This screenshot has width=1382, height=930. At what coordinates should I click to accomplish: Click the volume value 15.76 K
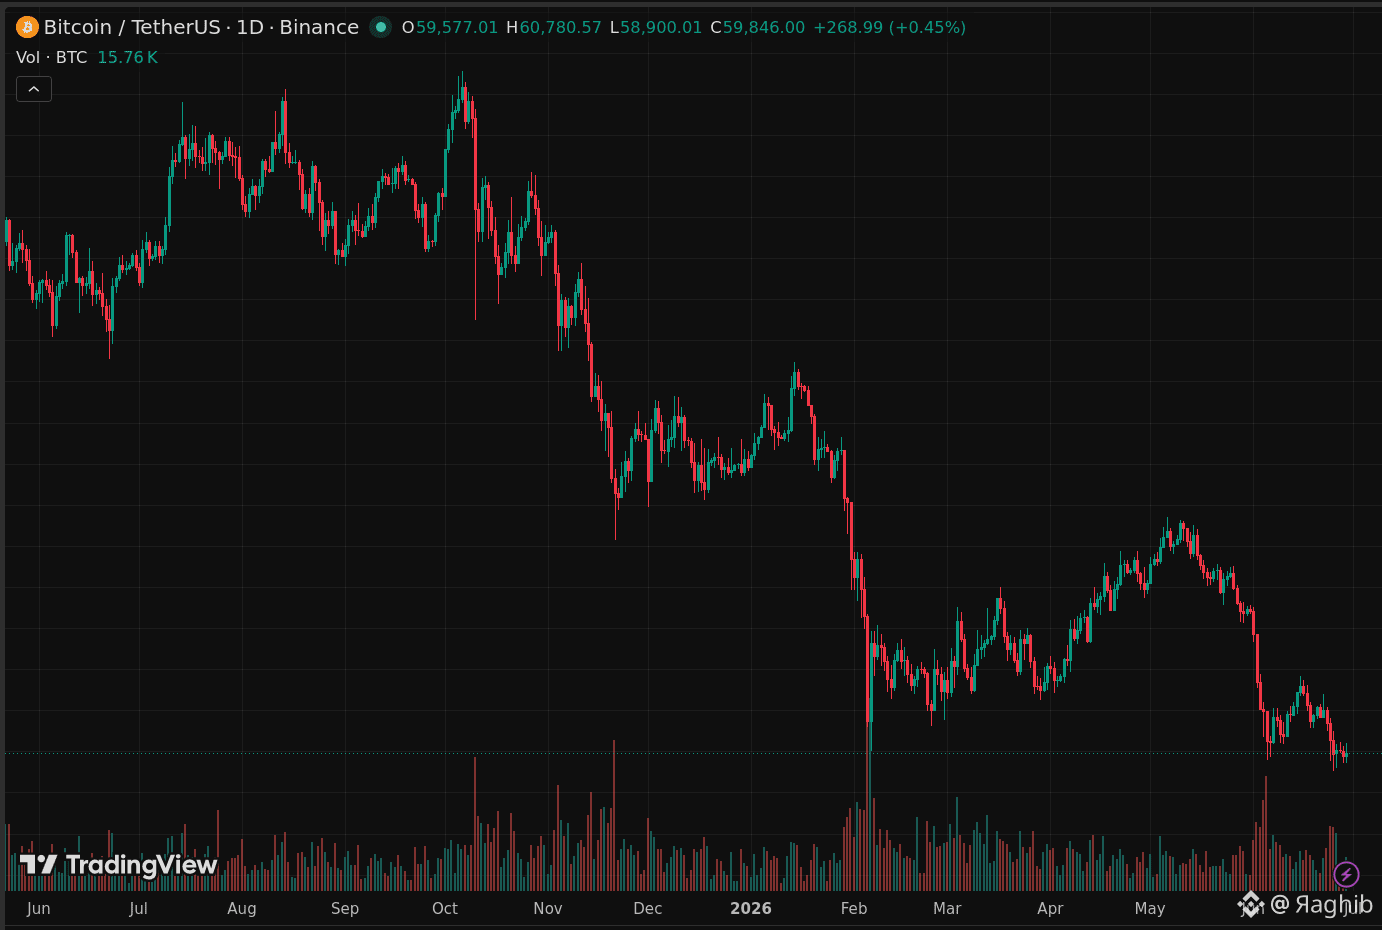(127, 57)
